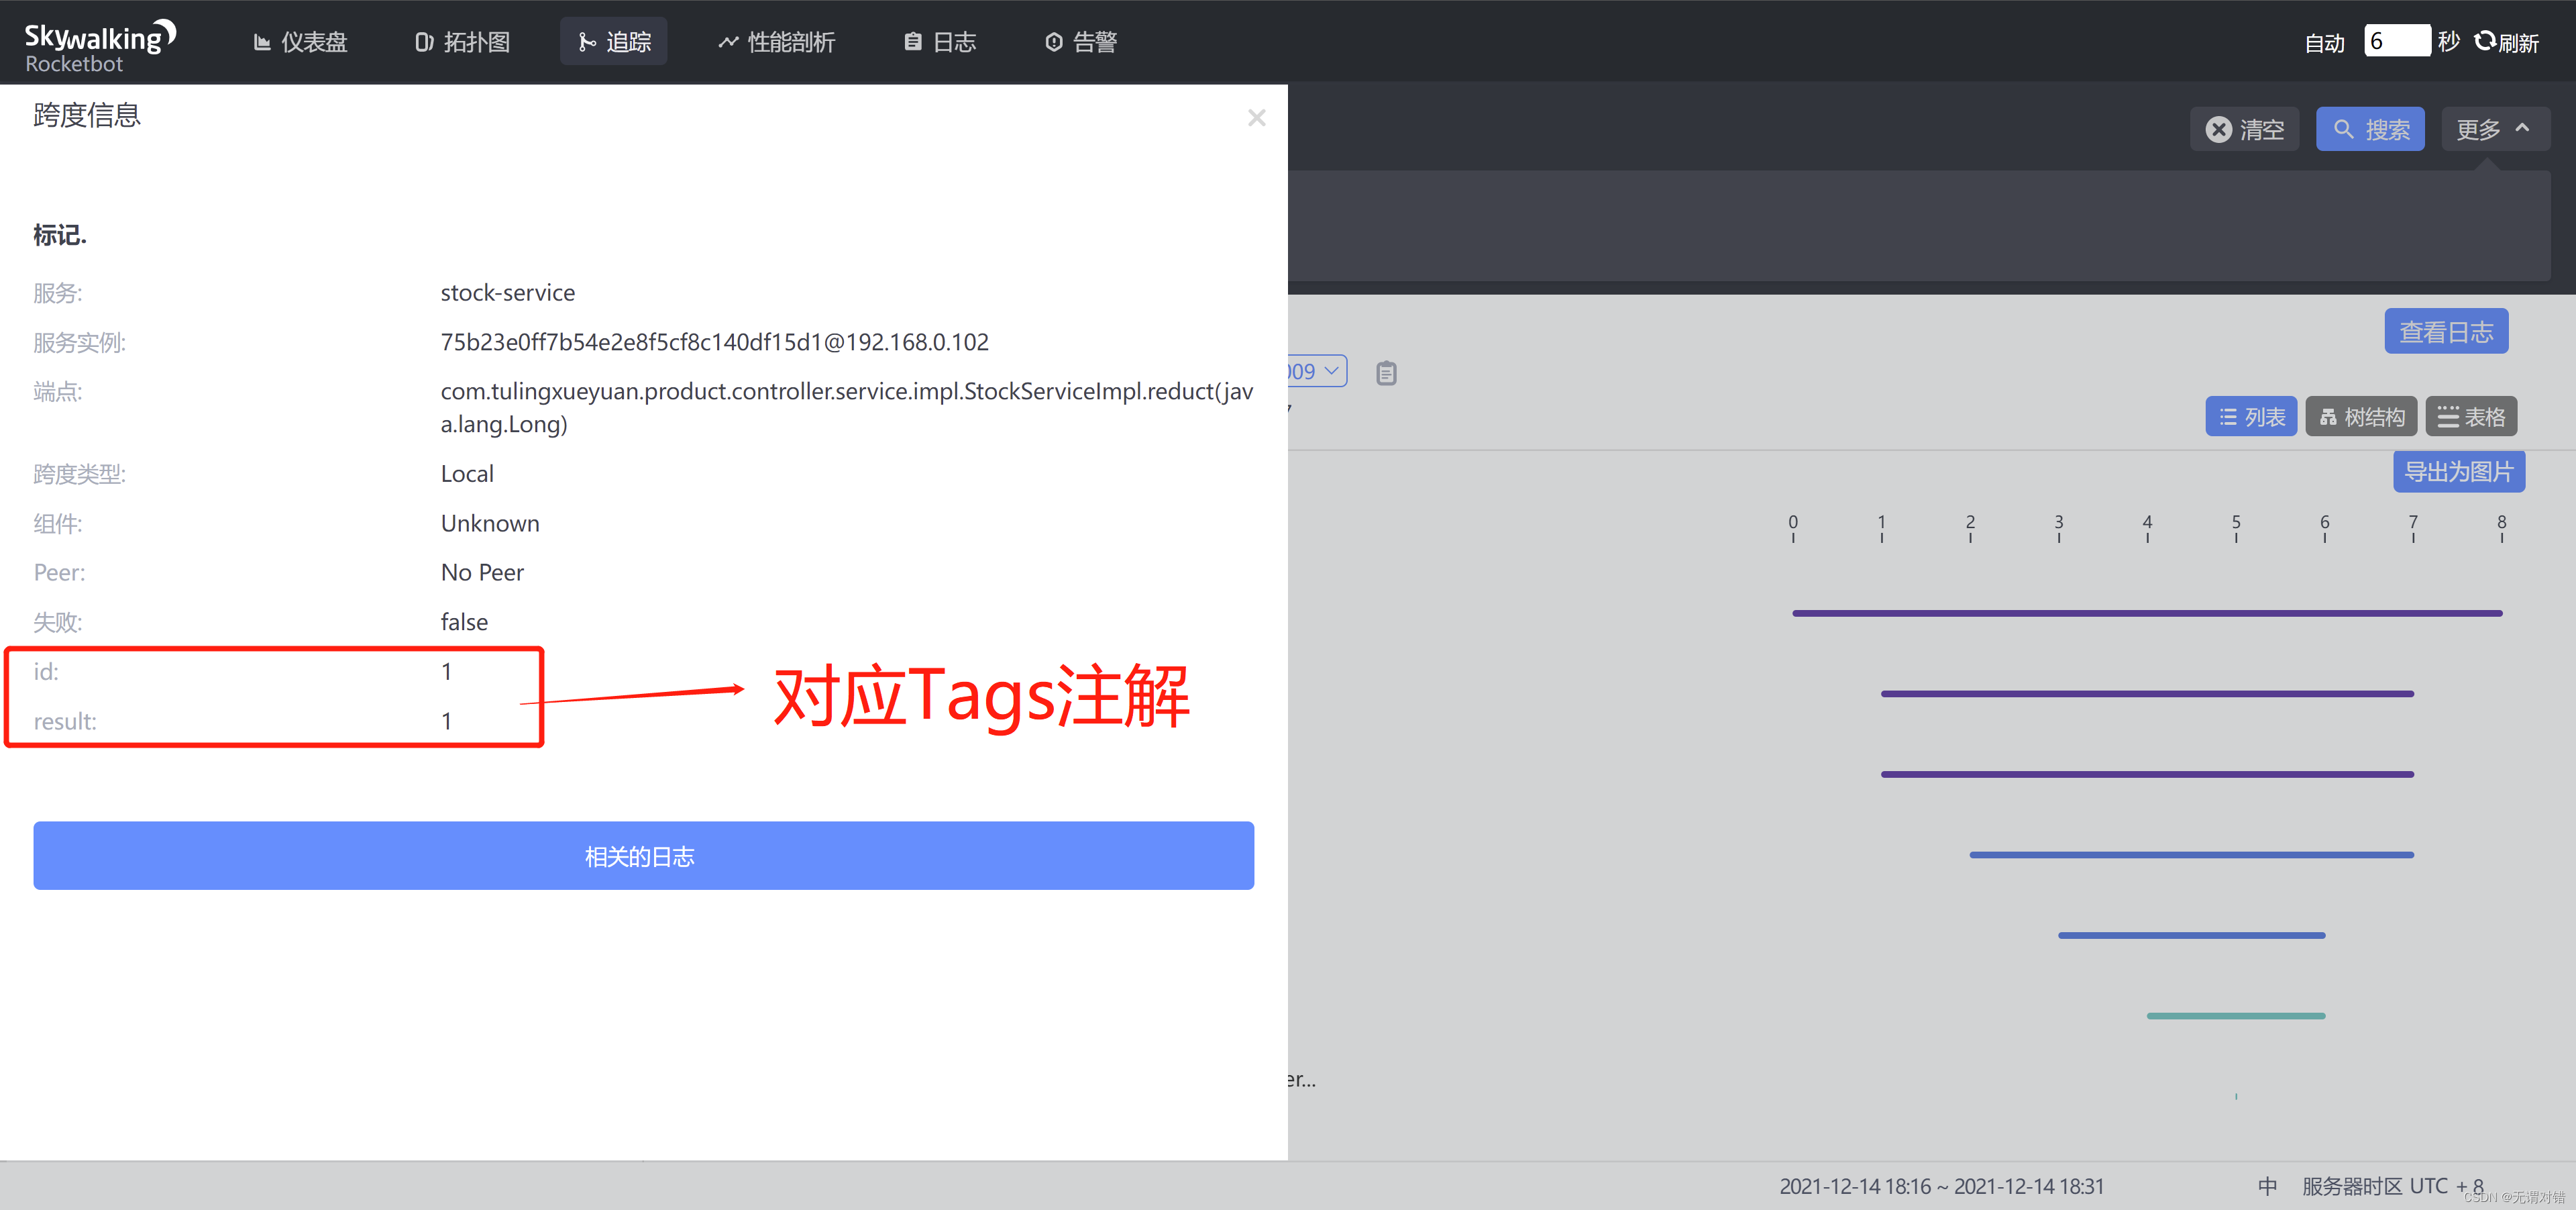2576x1210 pixels.
Task: Go to the 日志 log tab
Action: [940, 42]
